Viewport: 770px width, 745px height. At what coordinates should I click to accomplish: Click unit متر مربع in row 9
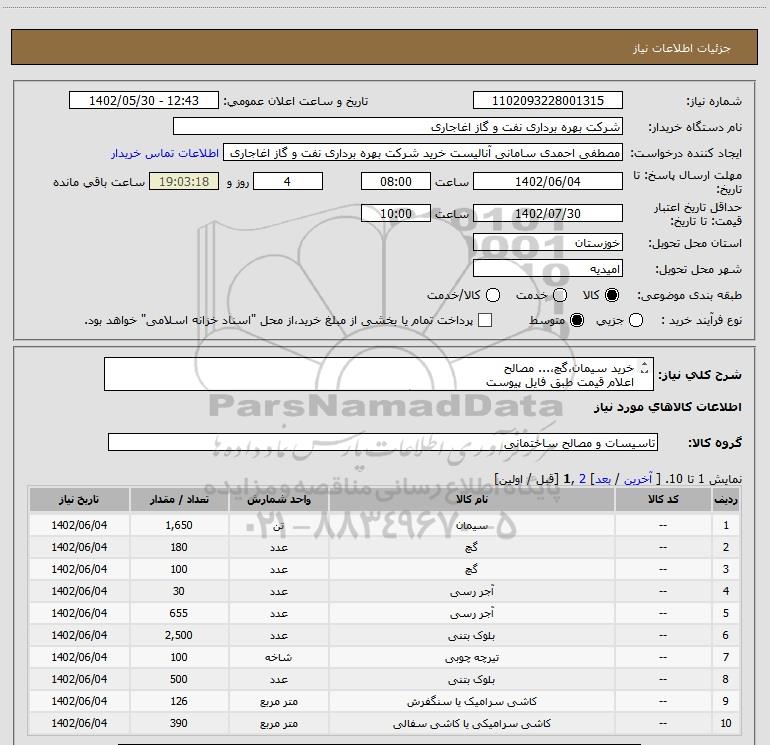[278, 701]
